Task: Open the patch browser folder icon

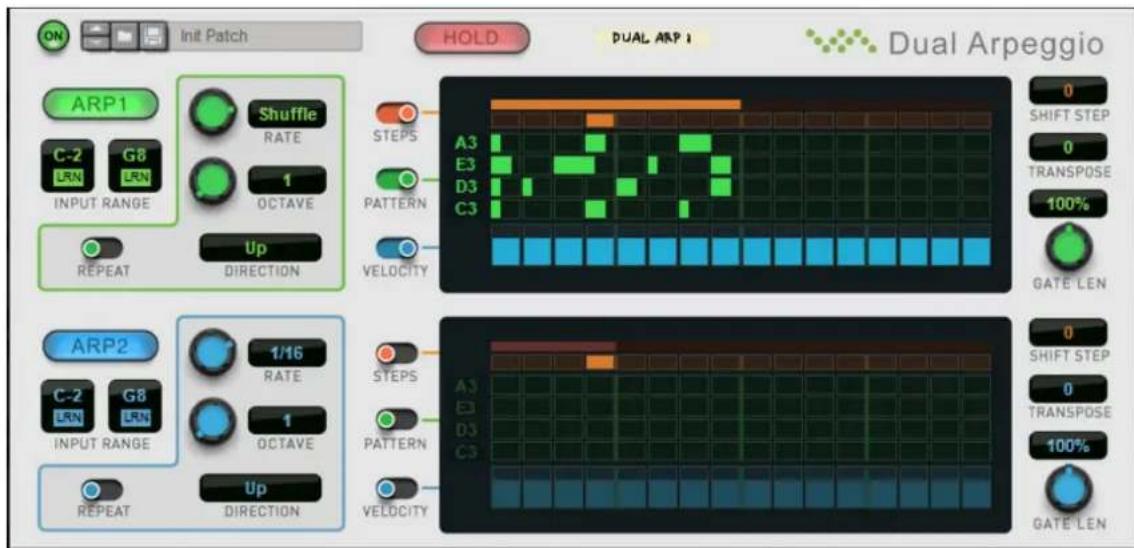Action: (124, 35)
